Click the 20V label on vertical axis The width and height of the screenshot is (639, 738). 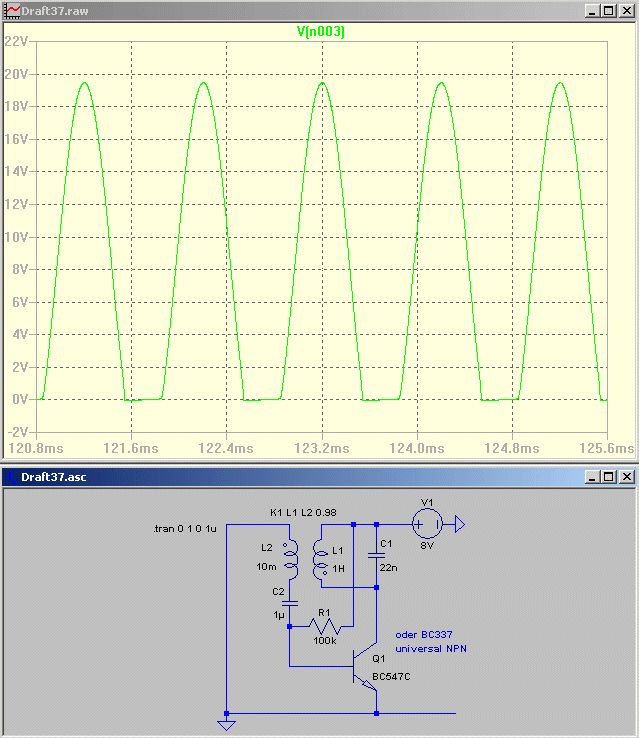[x=16, y=74]
